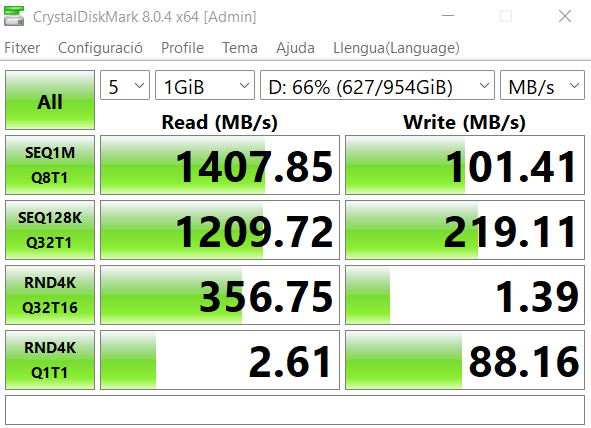The image size is (591, 428).
Task: Open the unit dropdown showing MB/s
Action: pos(542,85)
